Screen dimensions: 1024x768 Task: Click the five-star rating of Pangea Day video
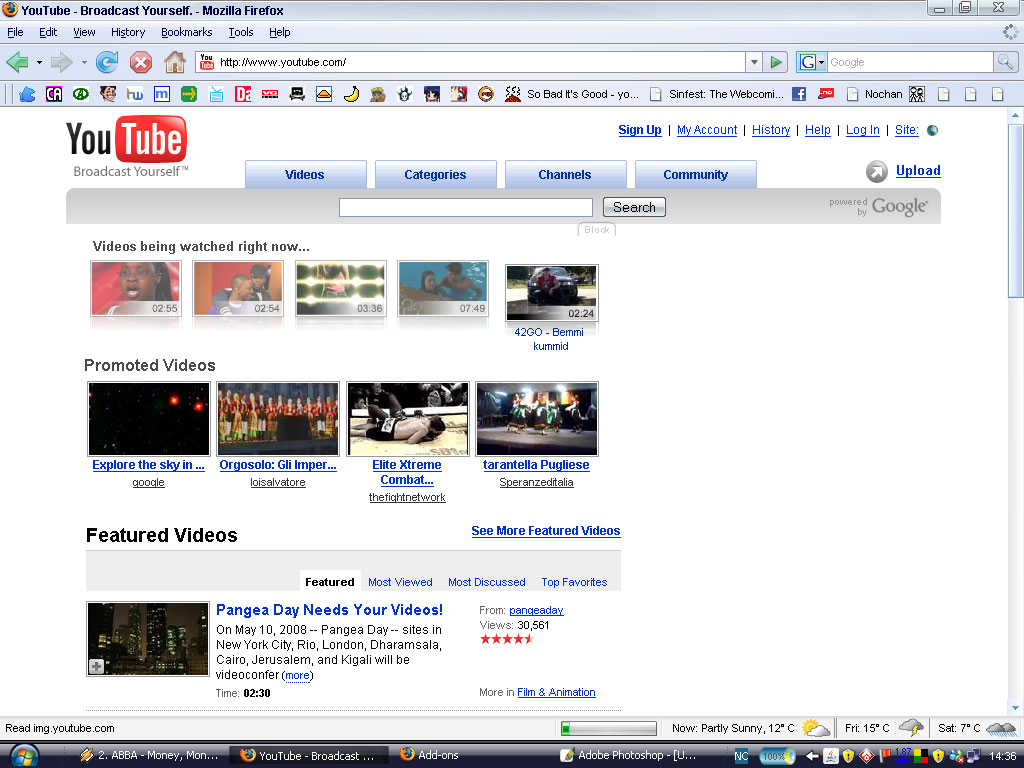(507, 639)
